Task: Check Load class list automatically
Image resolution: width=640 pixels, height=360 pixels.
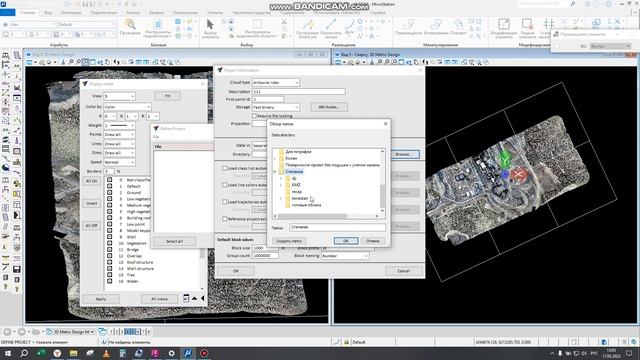Action: [x=224, y=168]
